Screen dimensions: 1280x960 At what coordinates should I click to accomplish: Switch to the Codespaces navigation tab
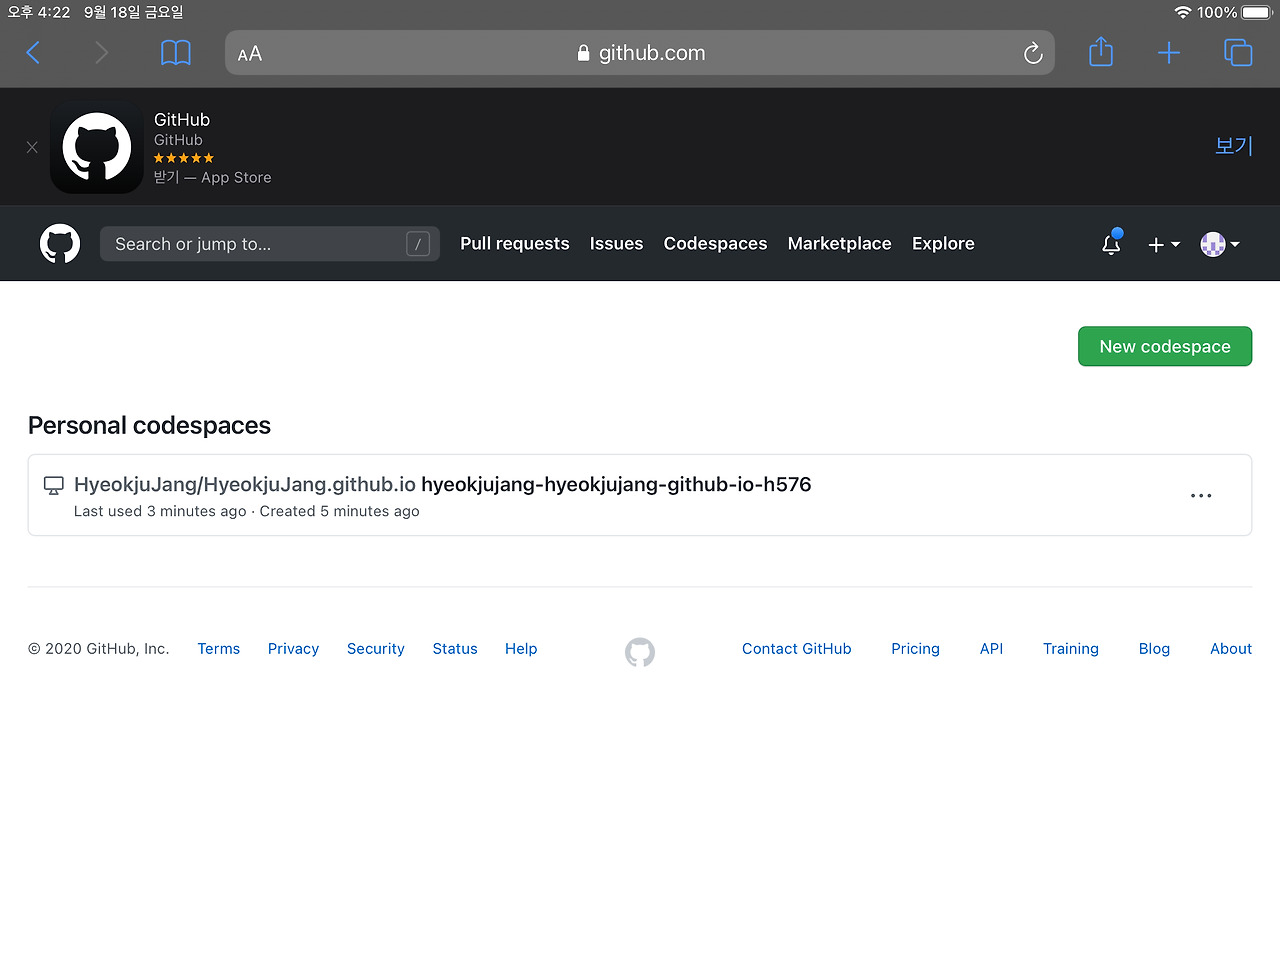715,243
